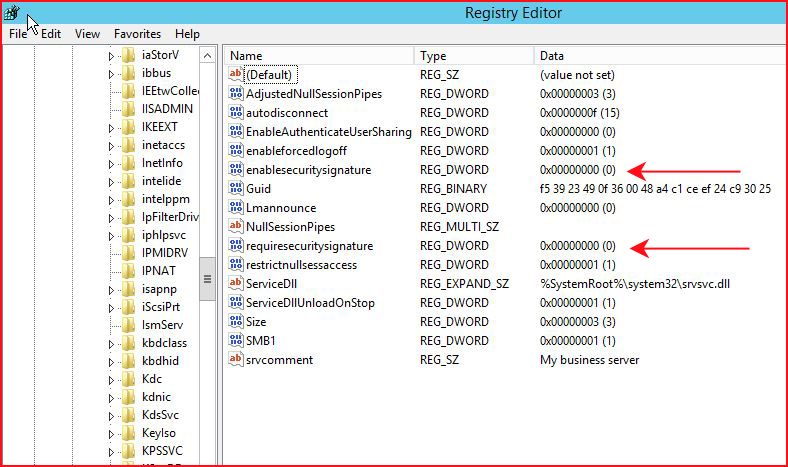Select the kdnic key in tree

click(156, 397)
